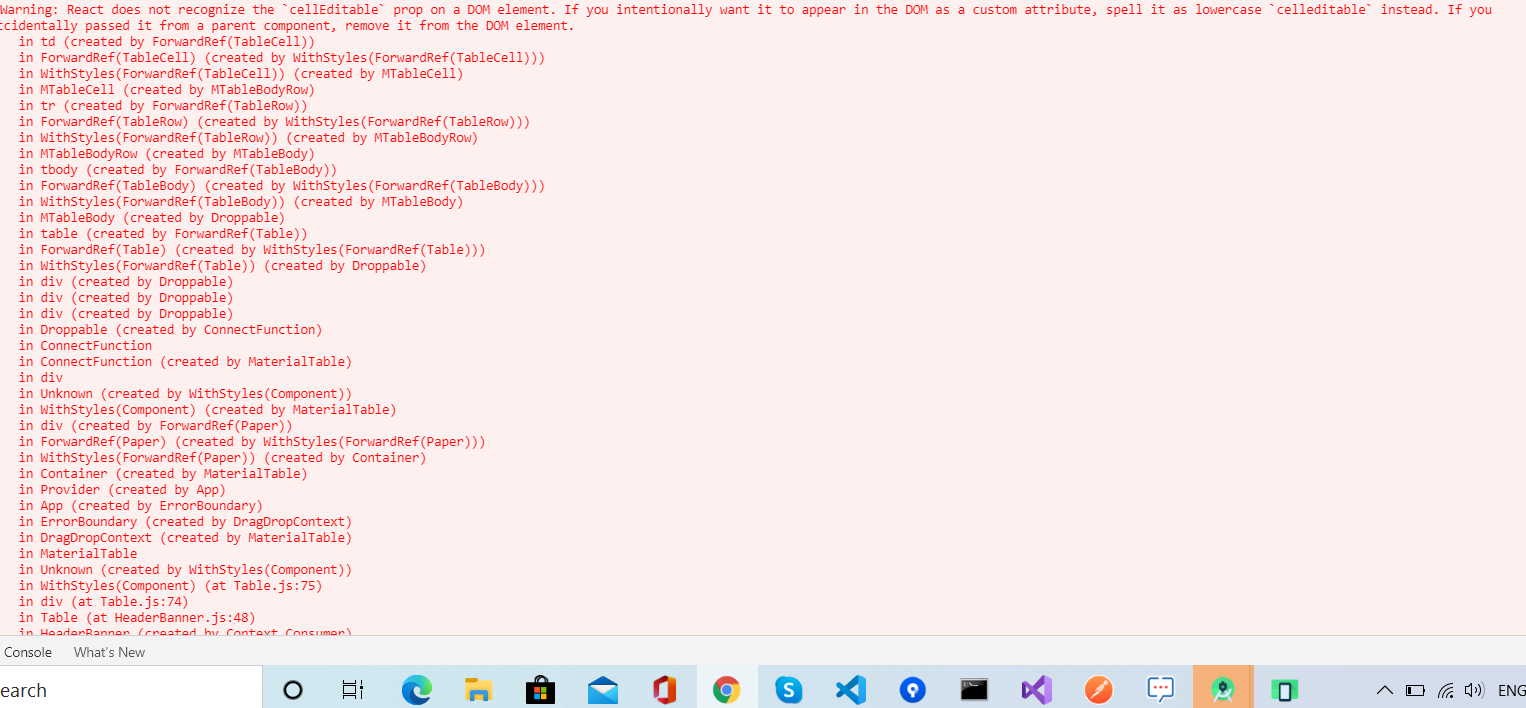The height and width of the screenshot is (708, 1526).
Task: Open the What's New tab
Action: 108,652
